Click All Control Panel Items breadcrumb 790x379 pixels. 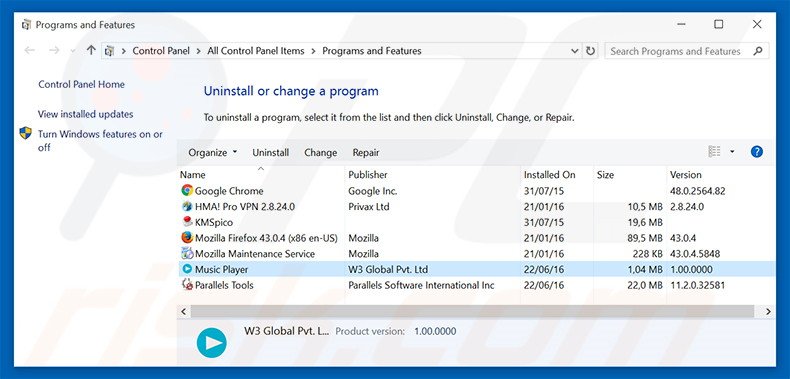tap(256, 51)
